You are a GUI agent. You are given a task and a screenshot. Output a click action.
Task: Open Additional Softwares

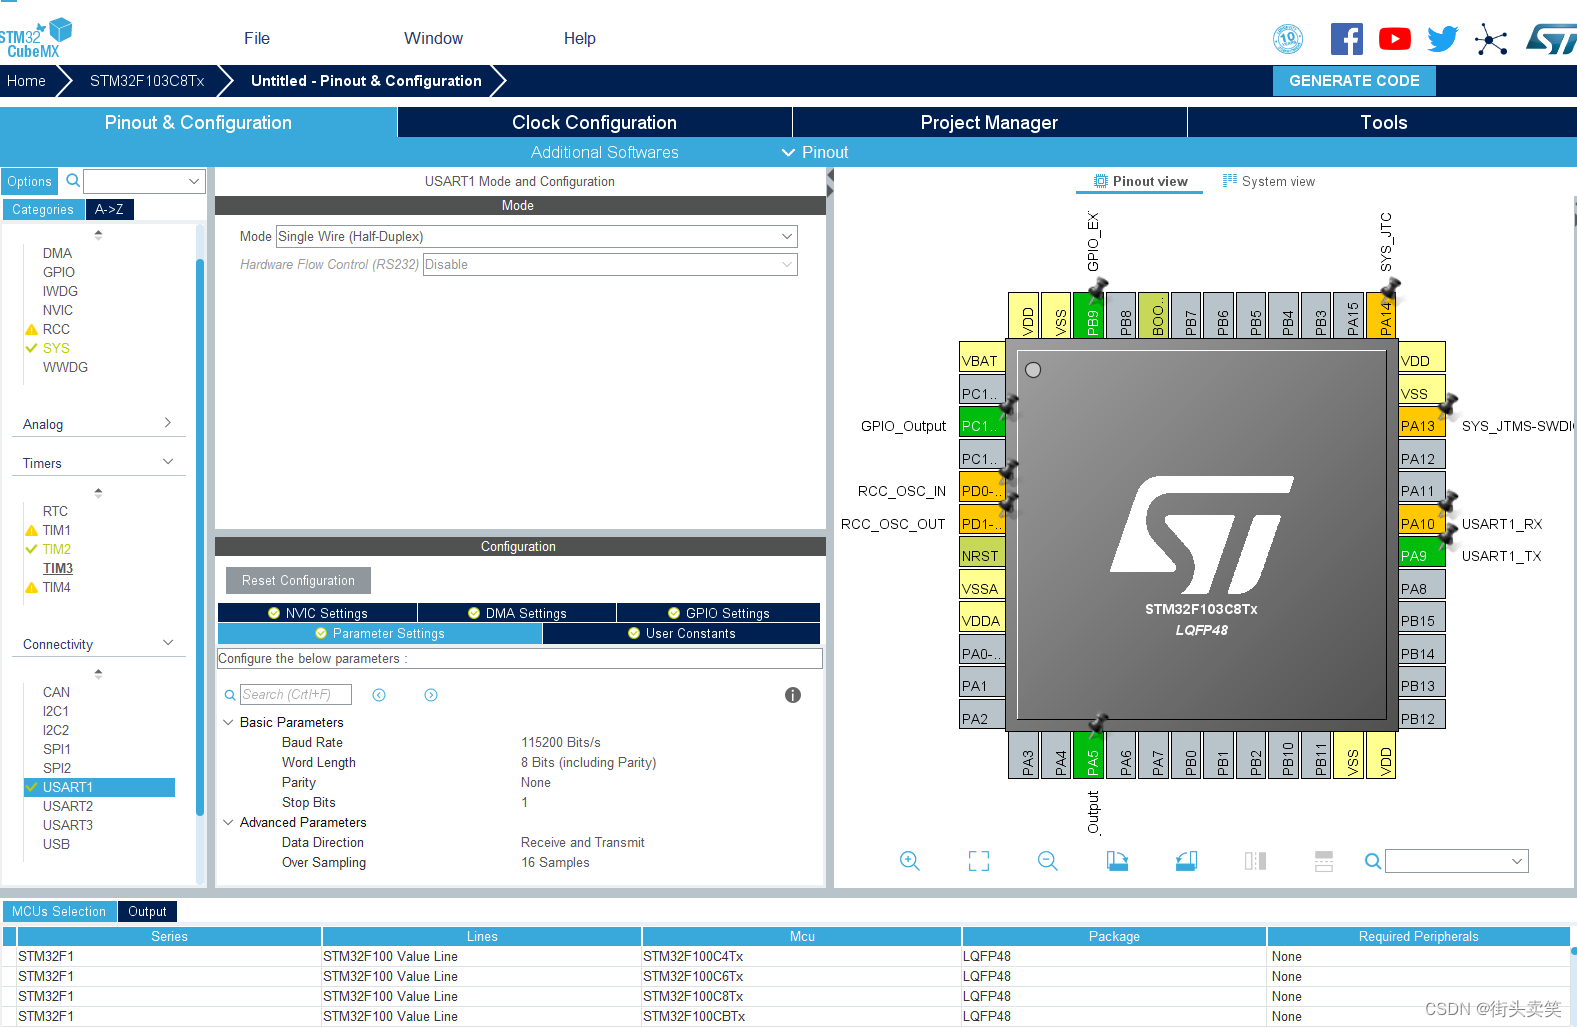(x=604, y=152)
